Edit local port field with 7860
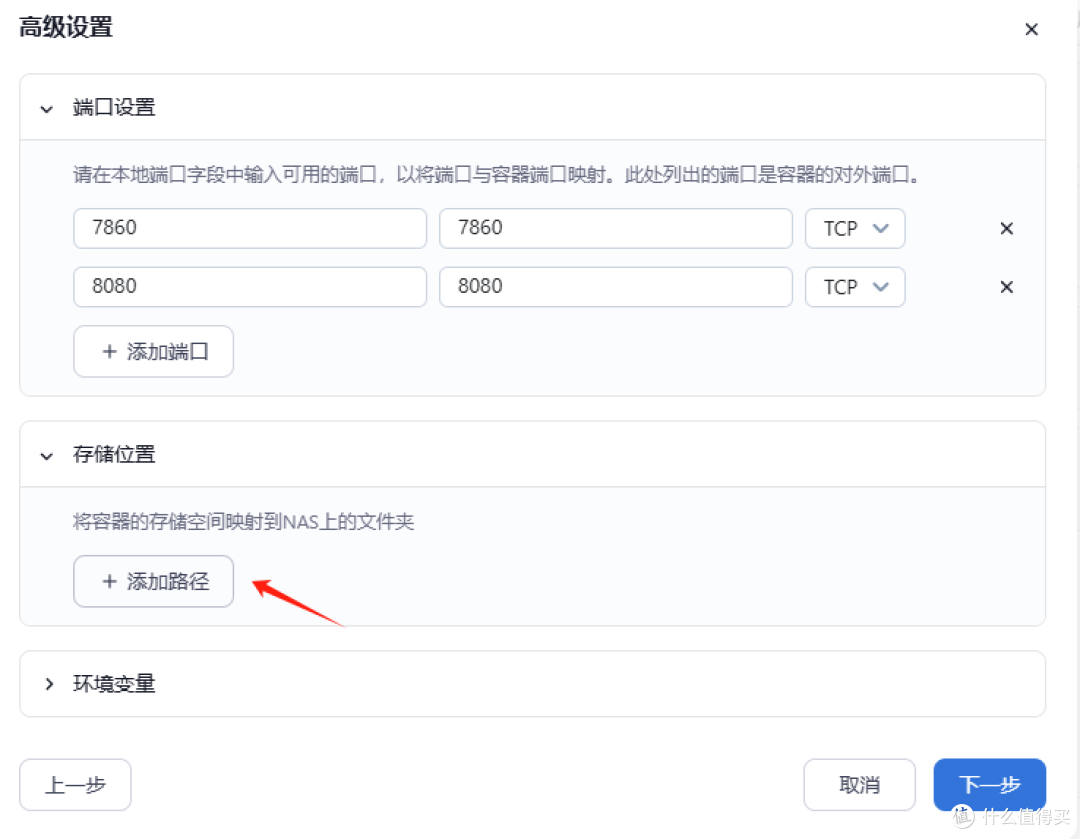Image resolution: width=1080 pixels, height=839 pixels. pyautogui.click(x=250, y=228)
